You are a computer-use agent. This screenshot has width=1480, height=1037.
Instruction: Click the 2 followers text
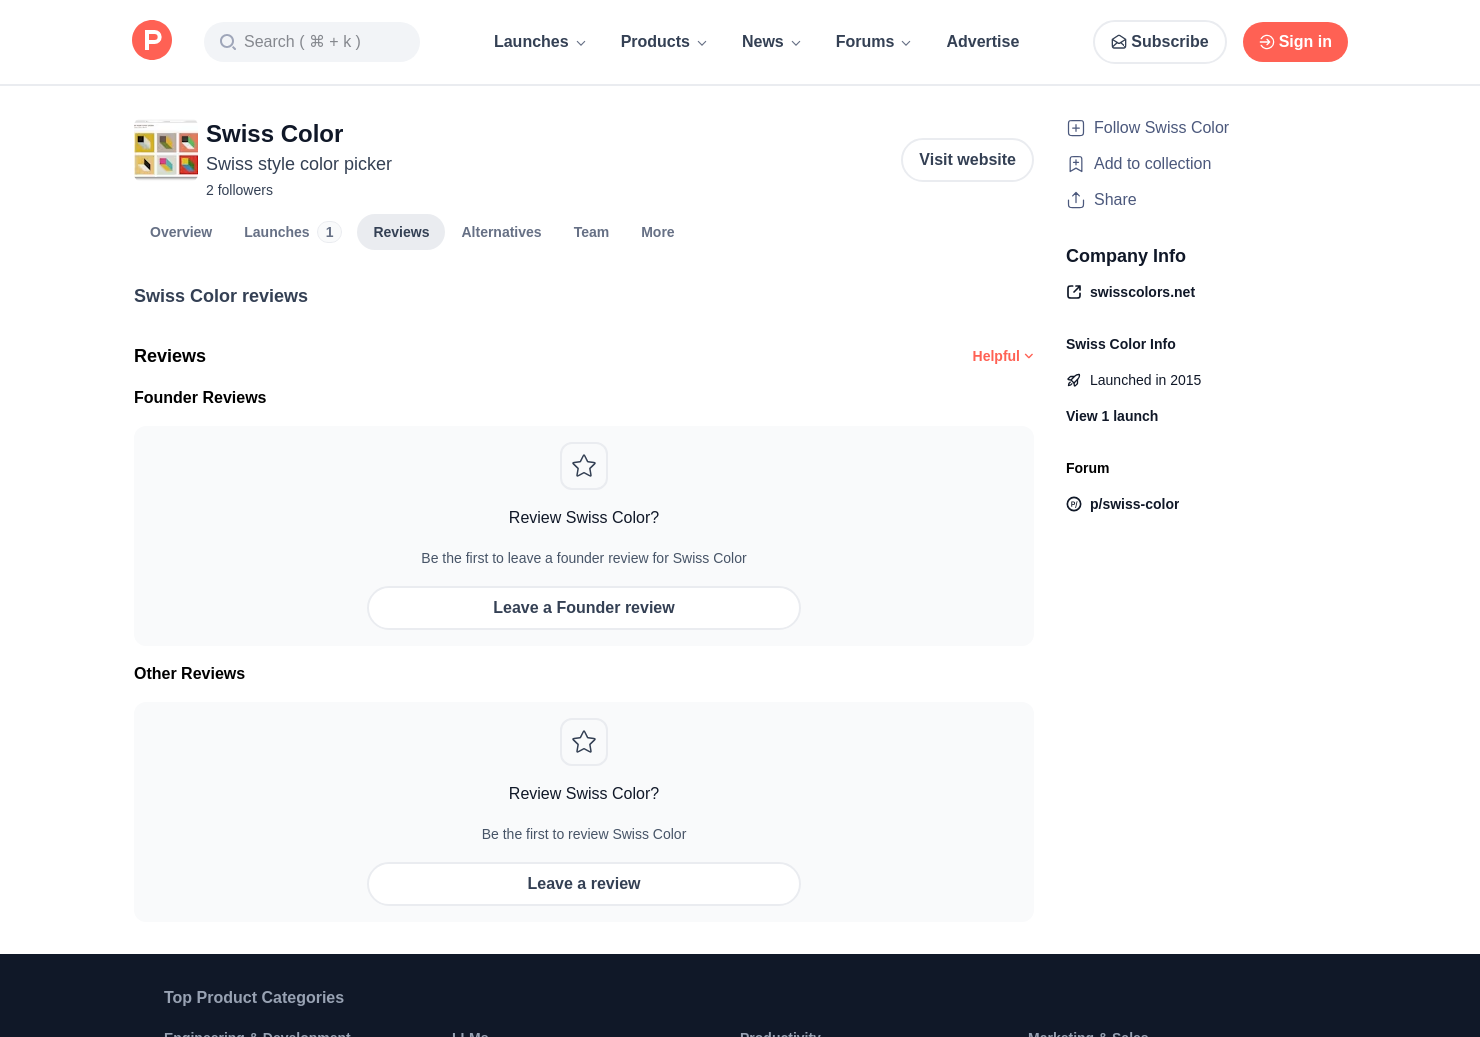pos(239,190)
